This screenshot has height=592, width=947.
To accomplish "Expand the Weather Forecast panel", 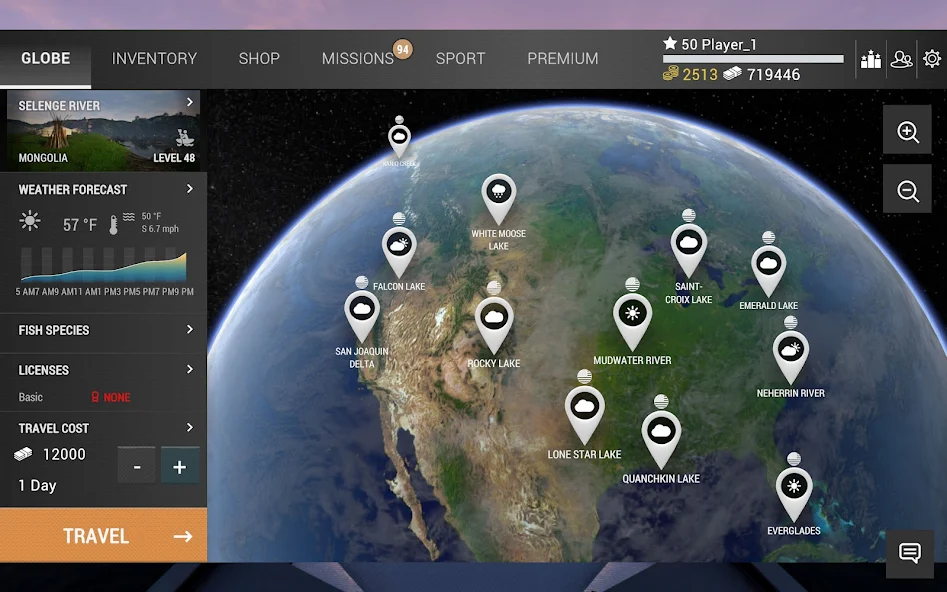I will click(103, 189).
